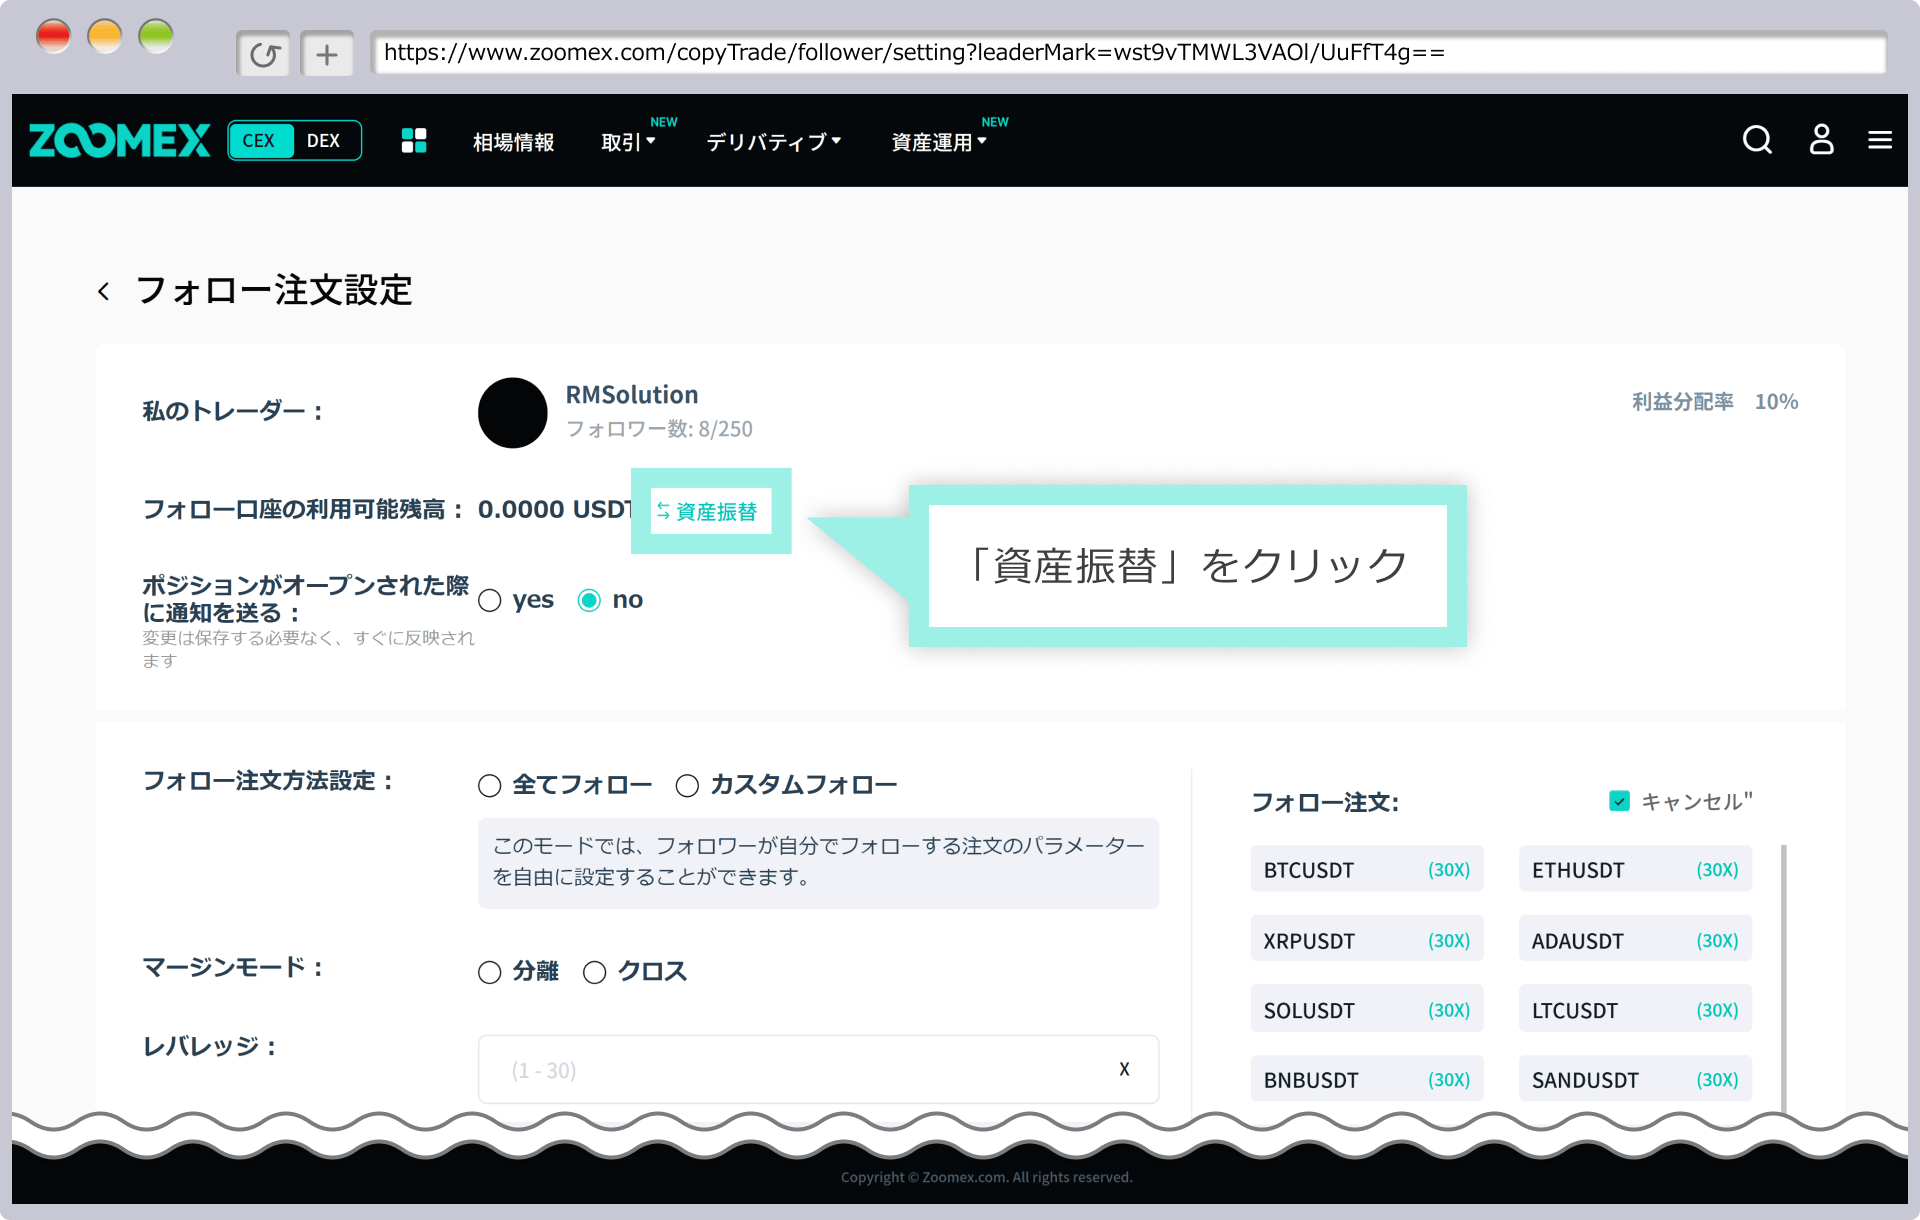
Task: Click the フォロー注文設定 page title
Action: (x=274, y=291)
